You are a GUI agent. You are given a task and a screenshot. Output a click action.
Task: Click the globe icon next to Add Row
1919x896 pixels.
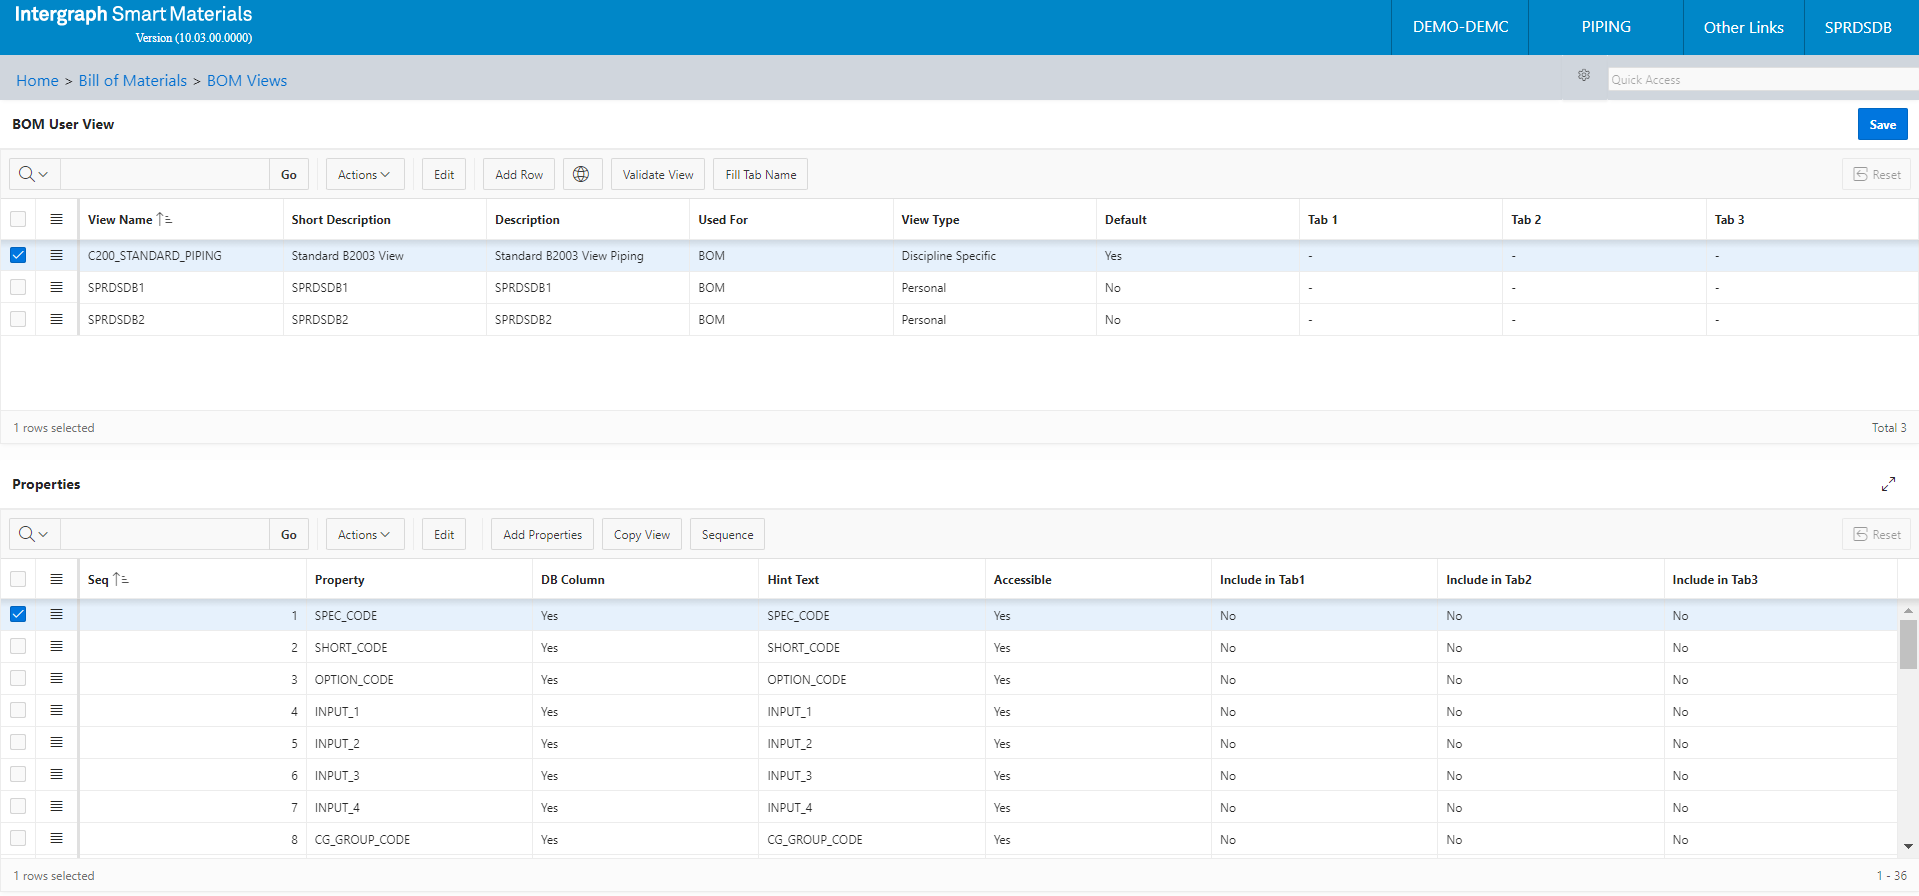click(581, 174)
